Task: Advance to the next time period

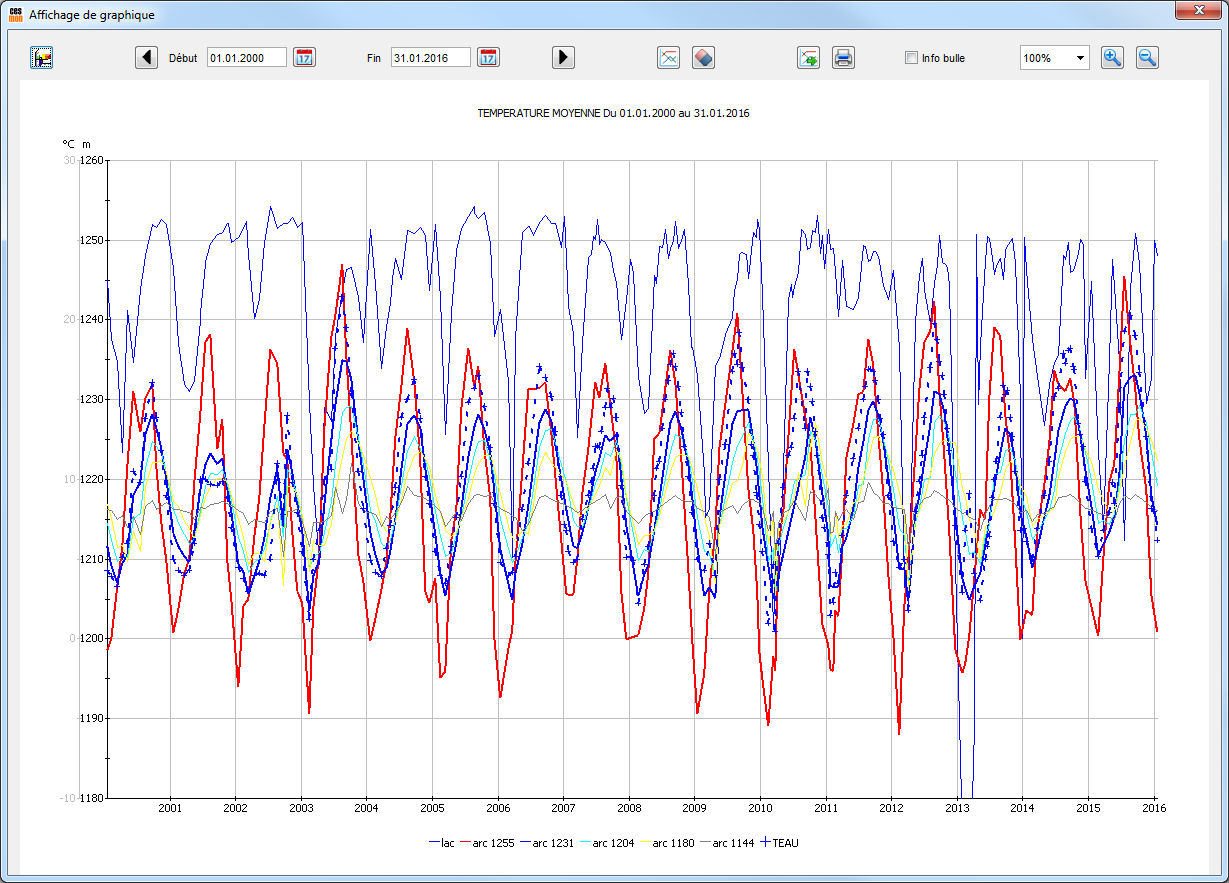Action: 563,57
